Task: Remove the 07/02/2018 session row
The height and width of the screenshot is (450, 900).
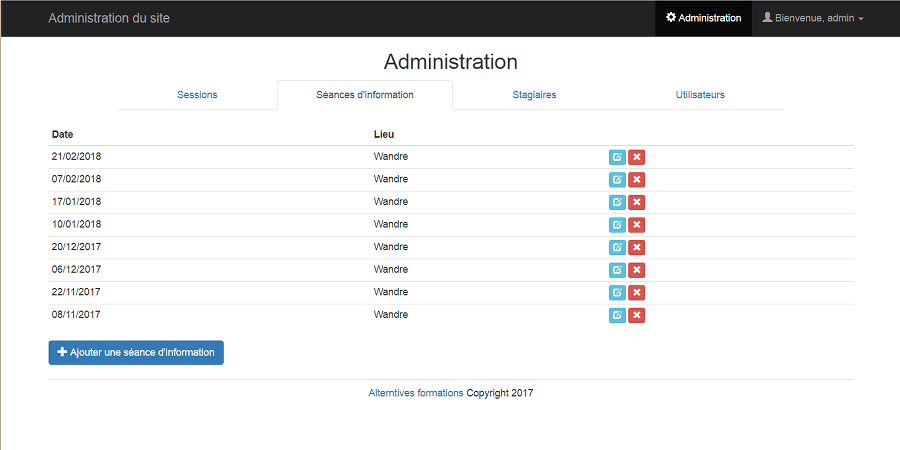Action: coord(637,180)
